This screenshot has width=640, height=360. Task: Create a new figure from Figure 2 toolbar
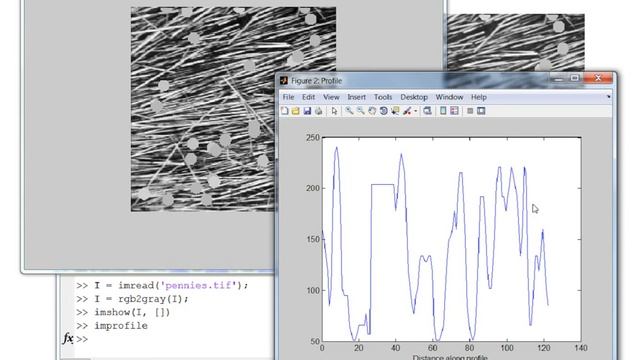tap(284, 111)
